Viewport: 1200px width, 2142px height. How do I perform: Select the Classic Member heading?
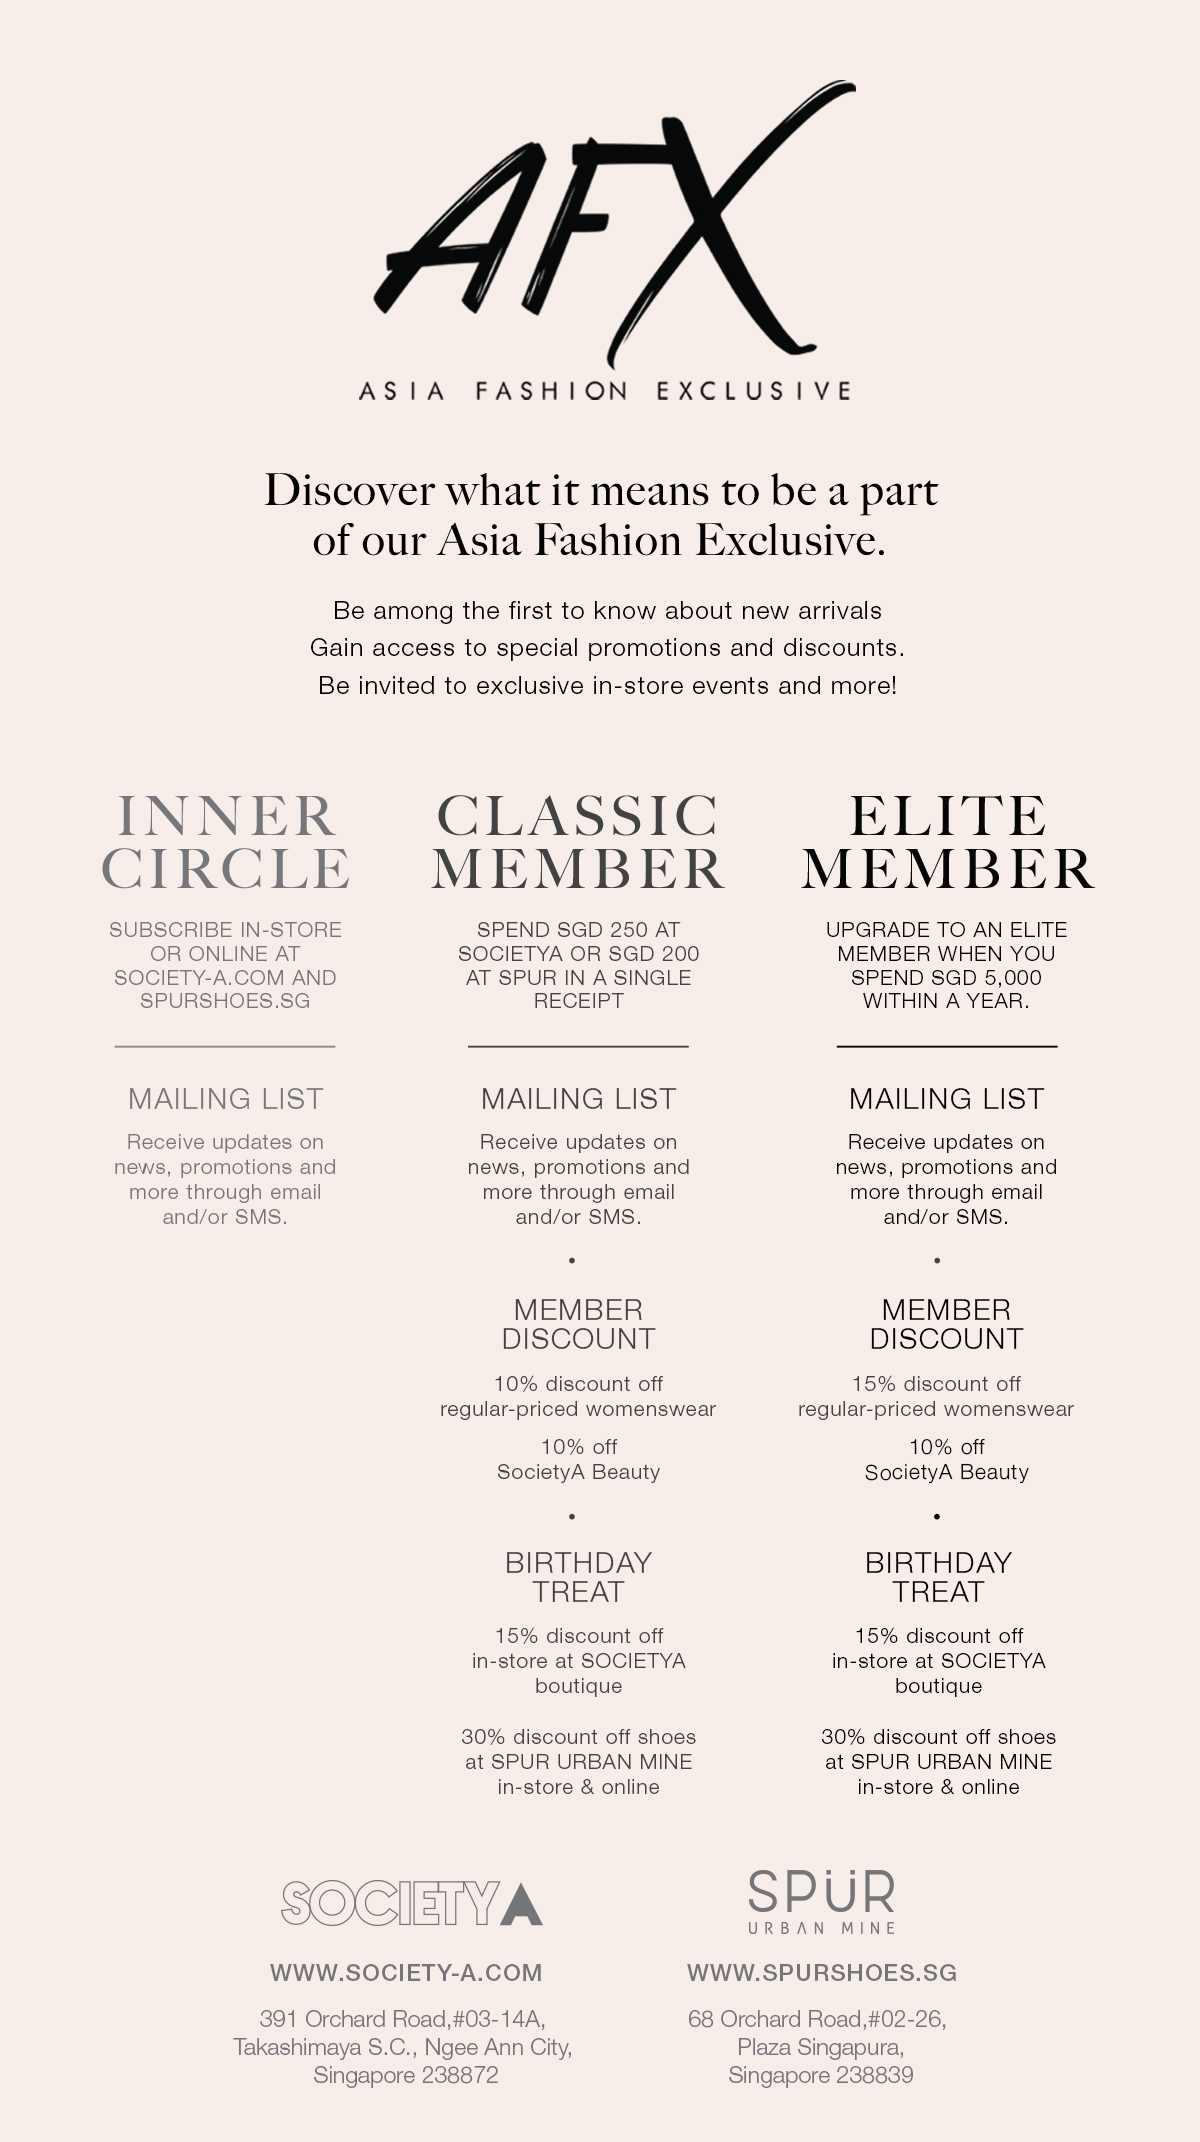578,842
